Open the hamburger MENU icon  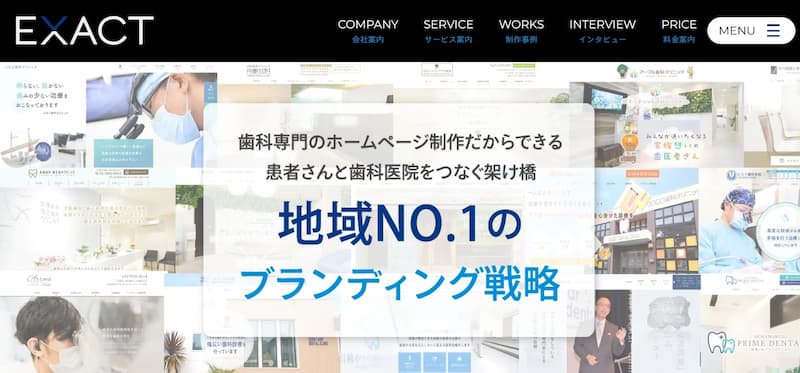773,31
